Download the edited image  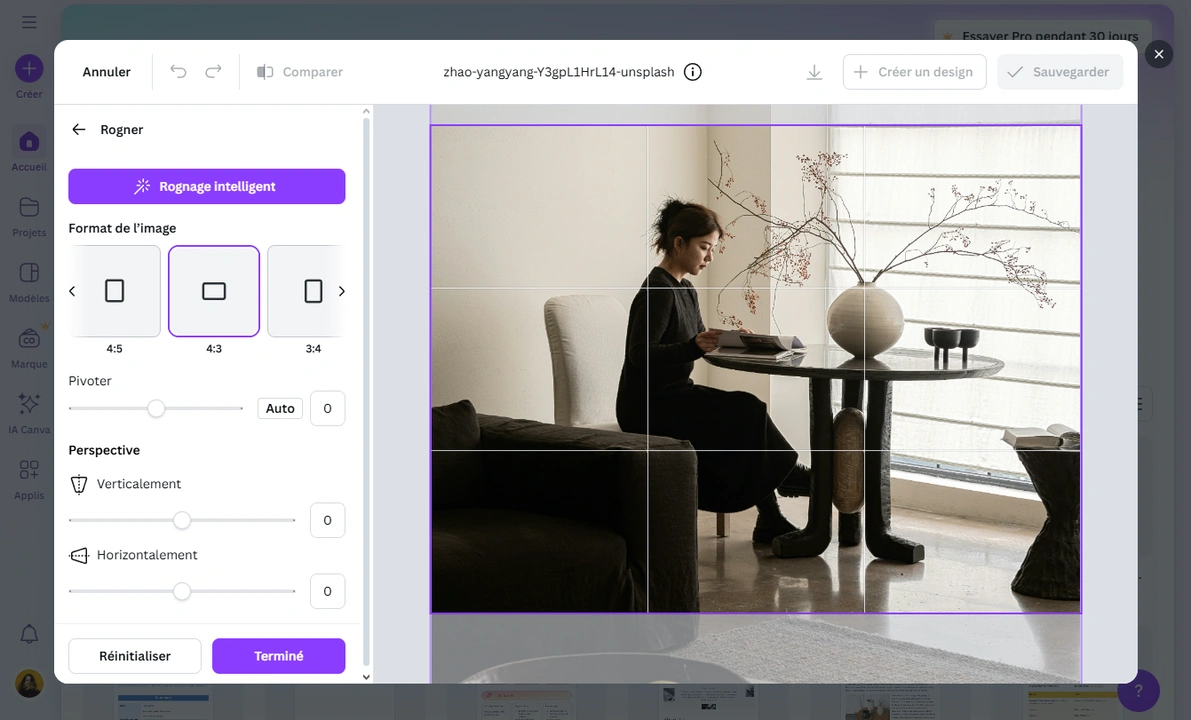tap(814, 71)
